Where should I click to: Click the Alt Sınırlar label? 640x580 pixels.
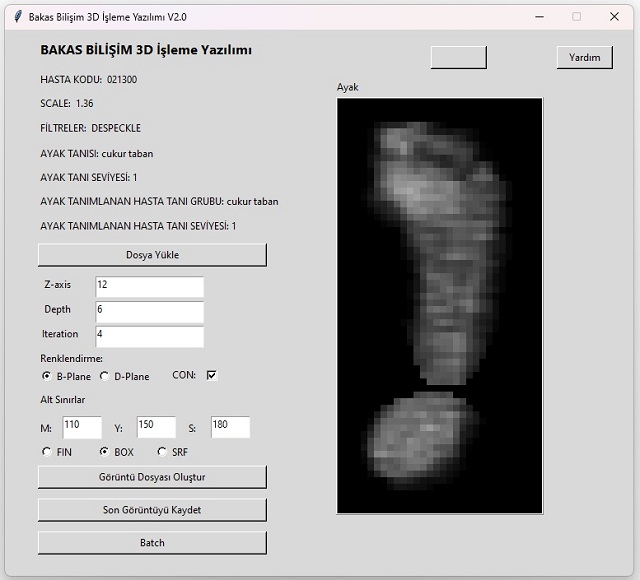click(x=62, y=400)
